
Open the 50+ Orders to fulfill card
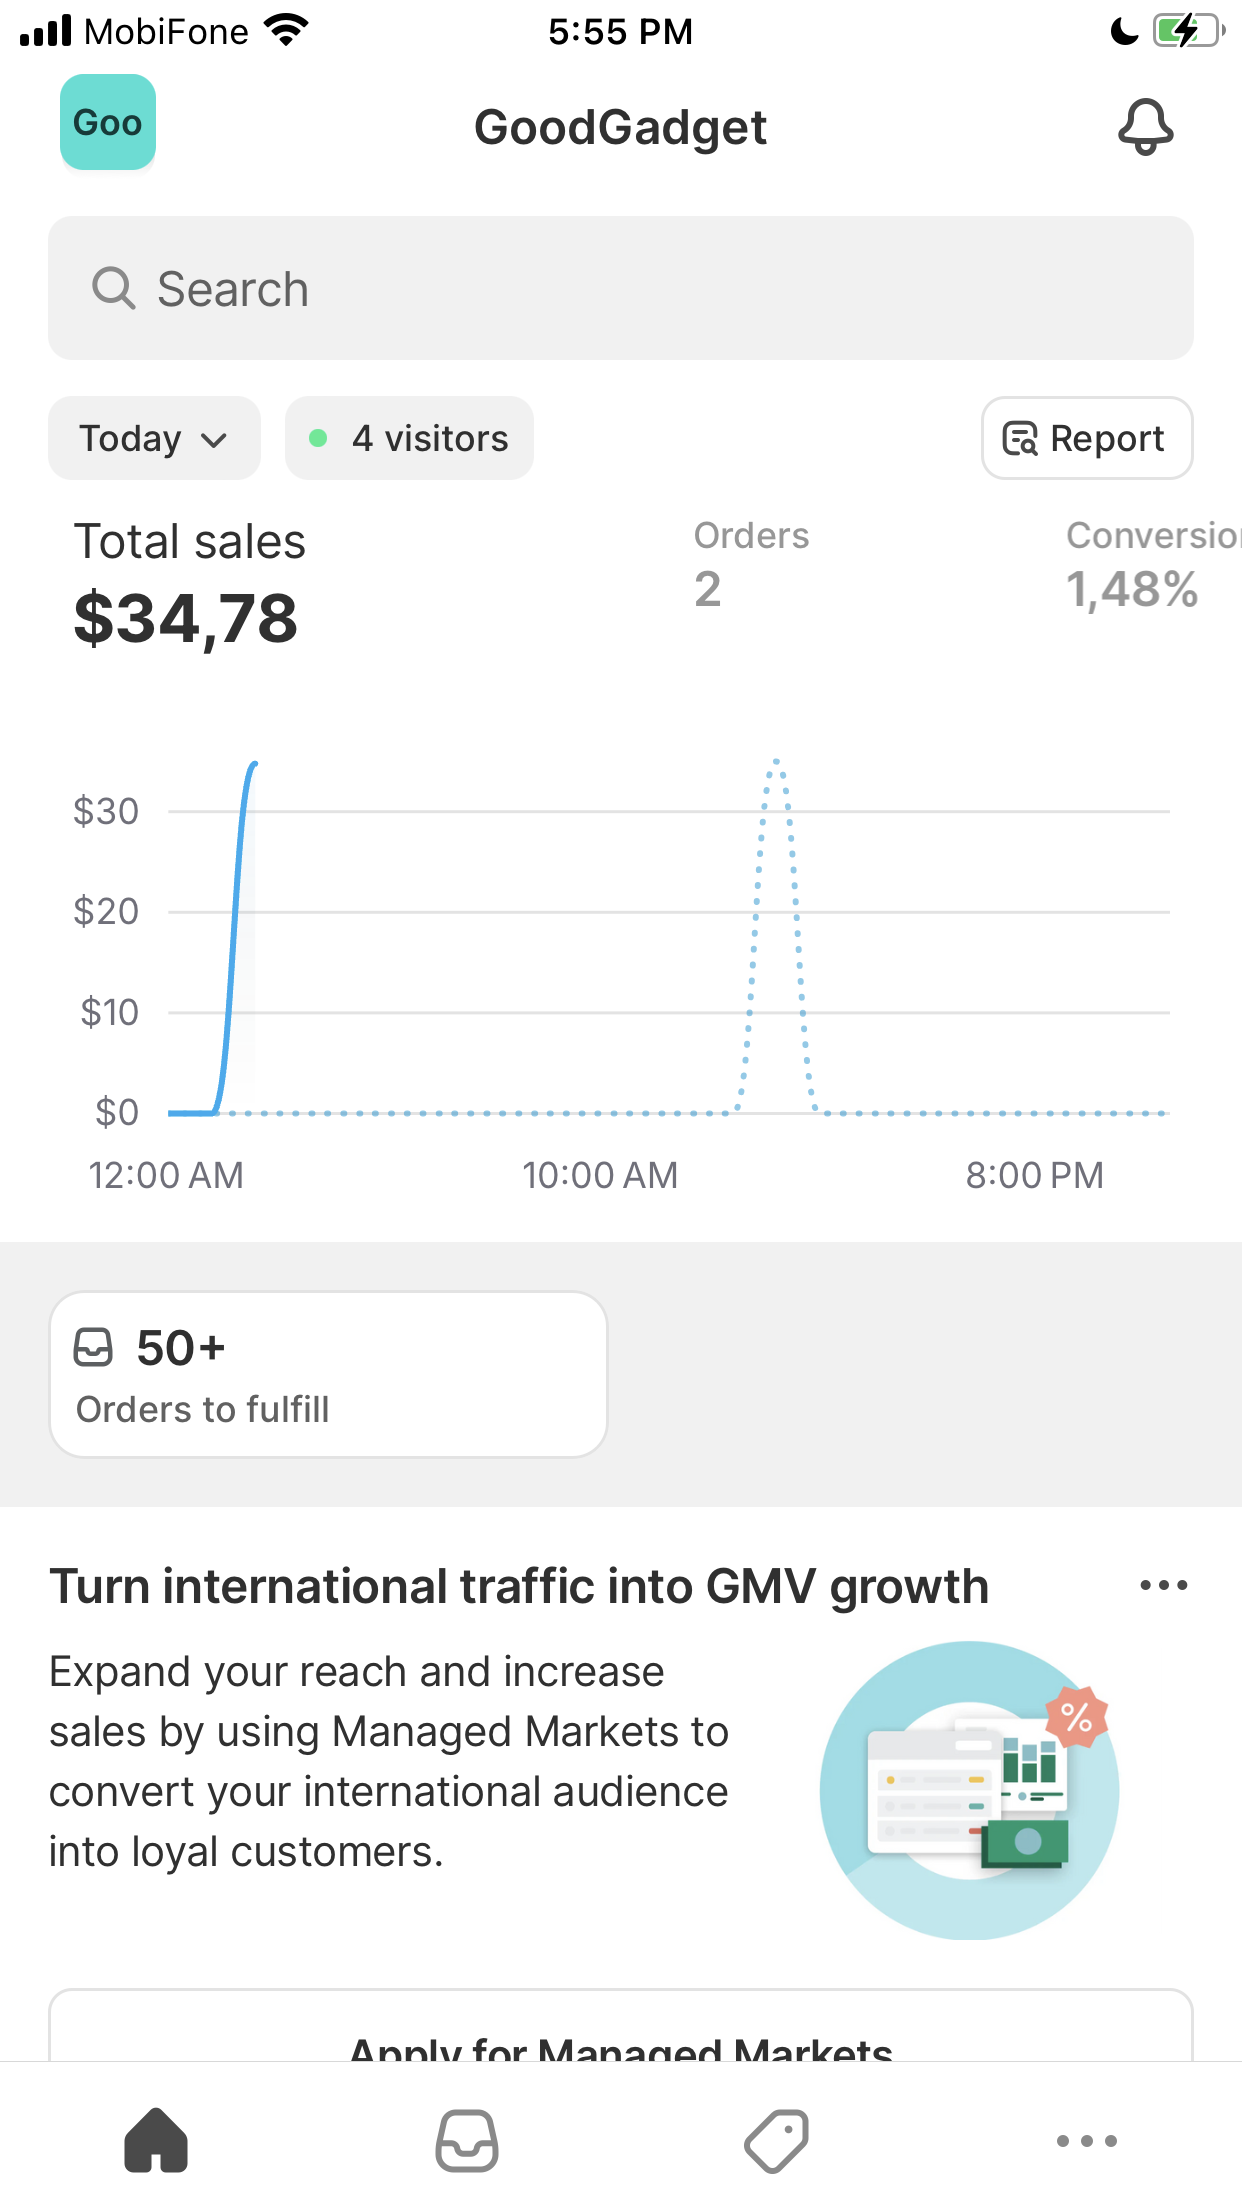(x=328, y=1374)
